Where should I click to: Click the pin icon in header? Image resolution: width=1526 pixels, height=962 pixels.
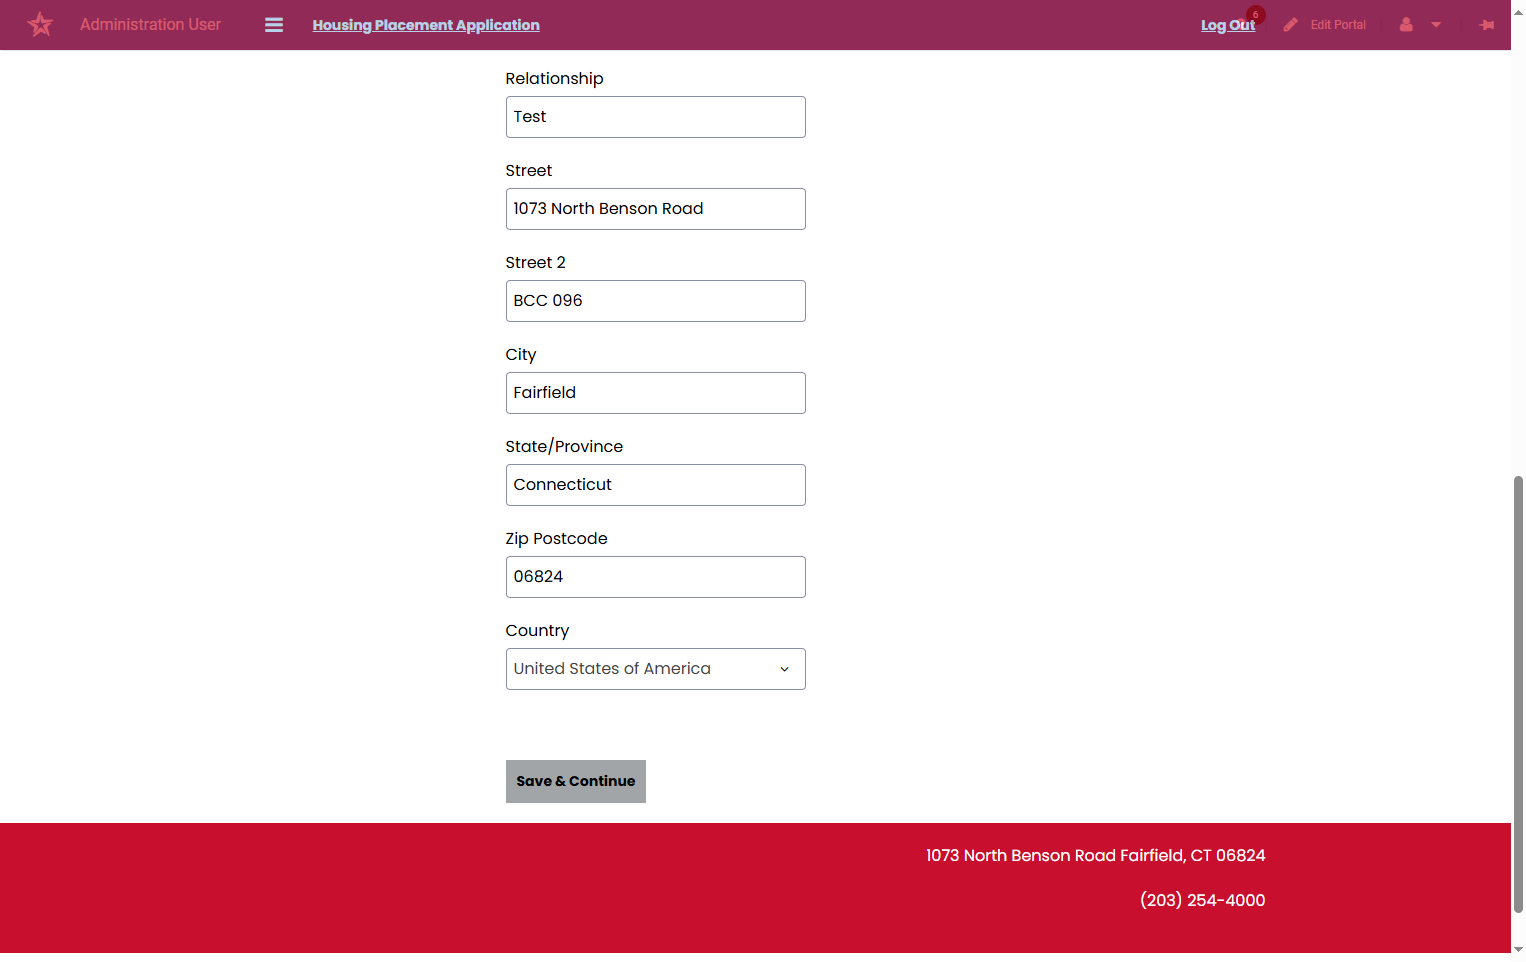[1487, 25]
